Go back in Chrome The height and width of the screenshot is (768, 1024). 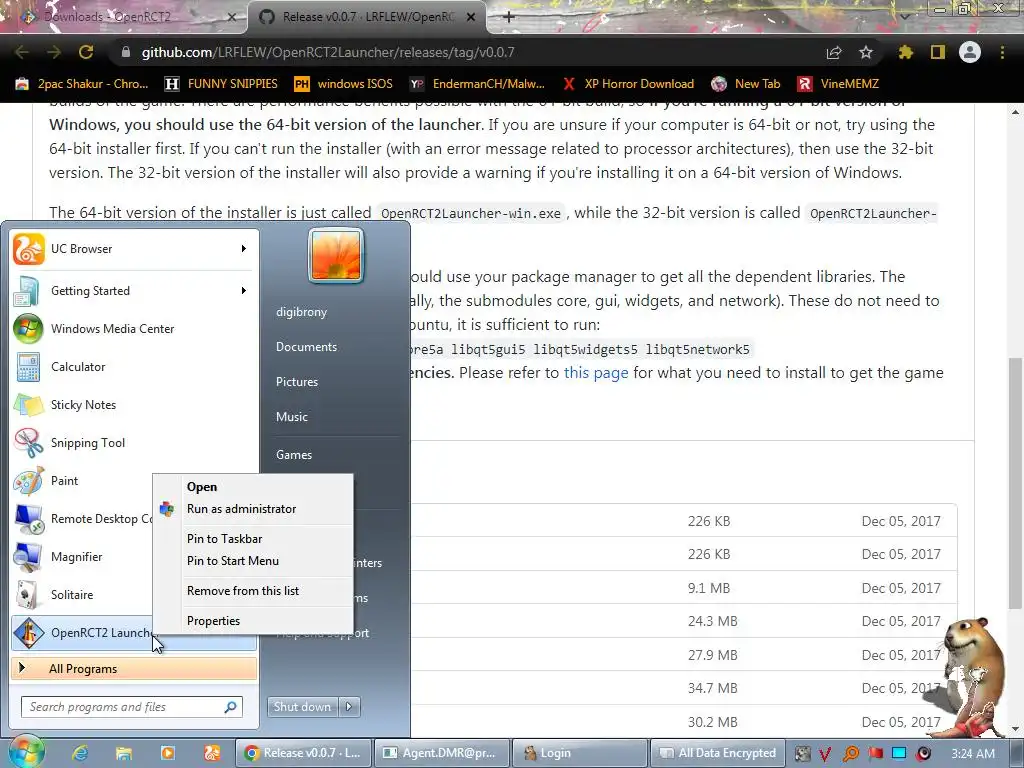22,52
